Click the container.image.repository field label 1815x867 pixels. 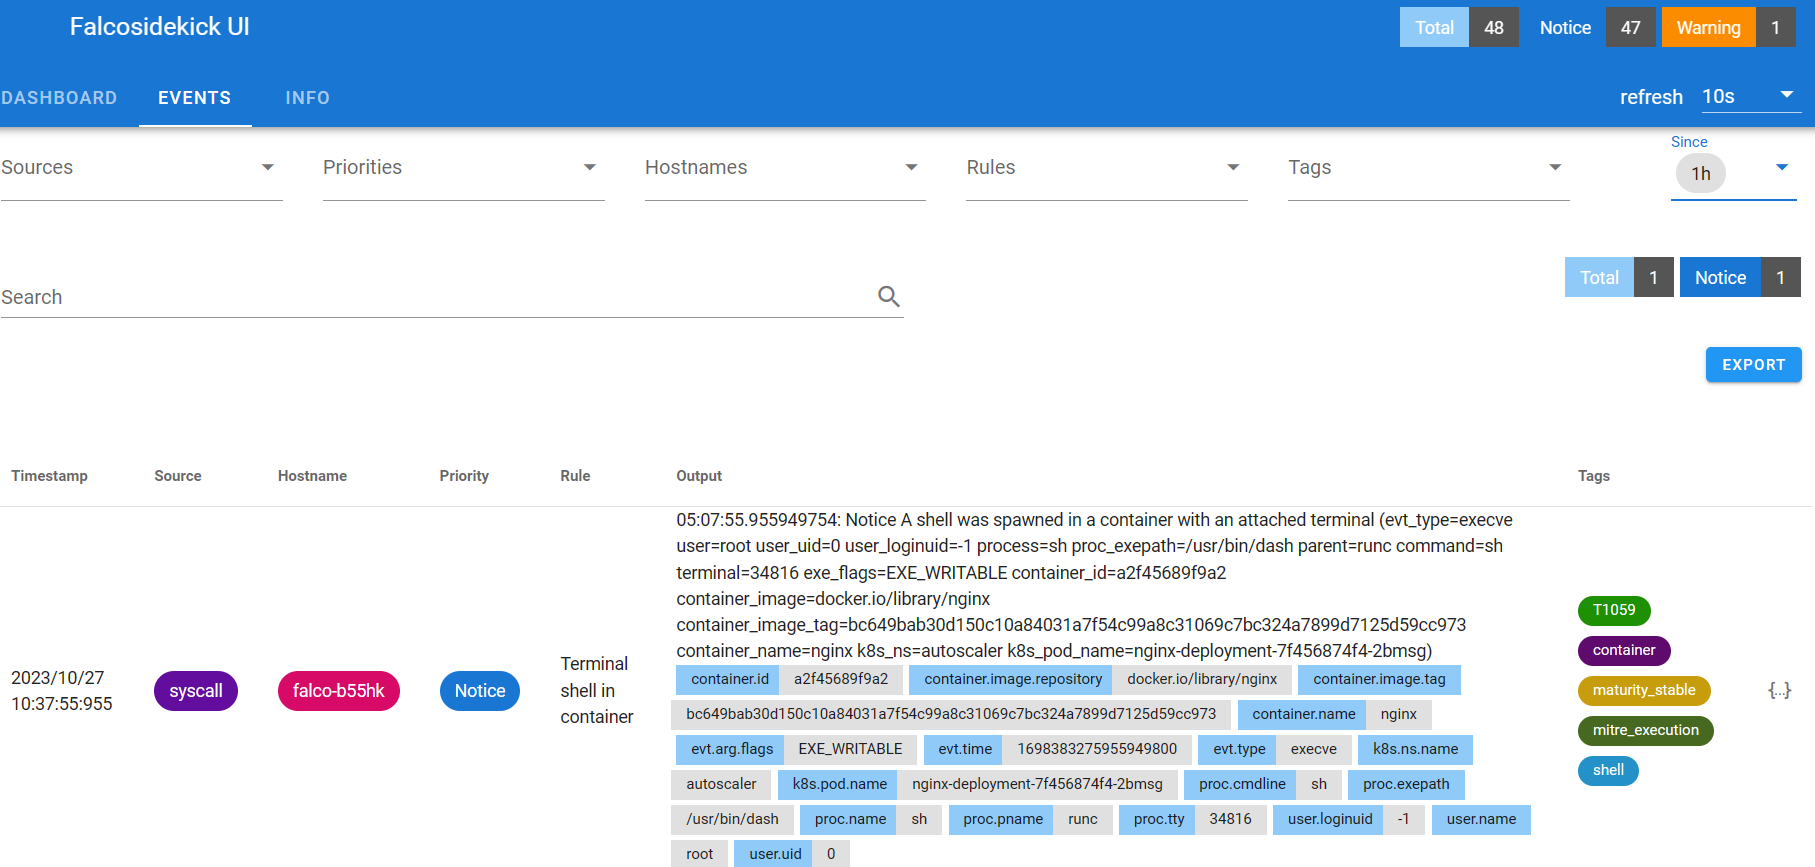coord(1013,679)
